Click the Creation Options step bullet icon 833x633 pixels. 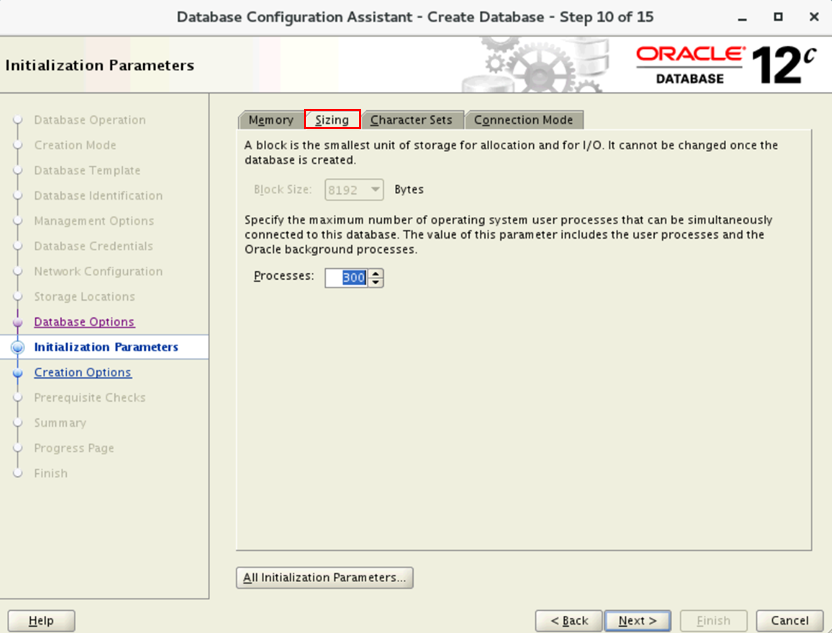pos(18,373)
